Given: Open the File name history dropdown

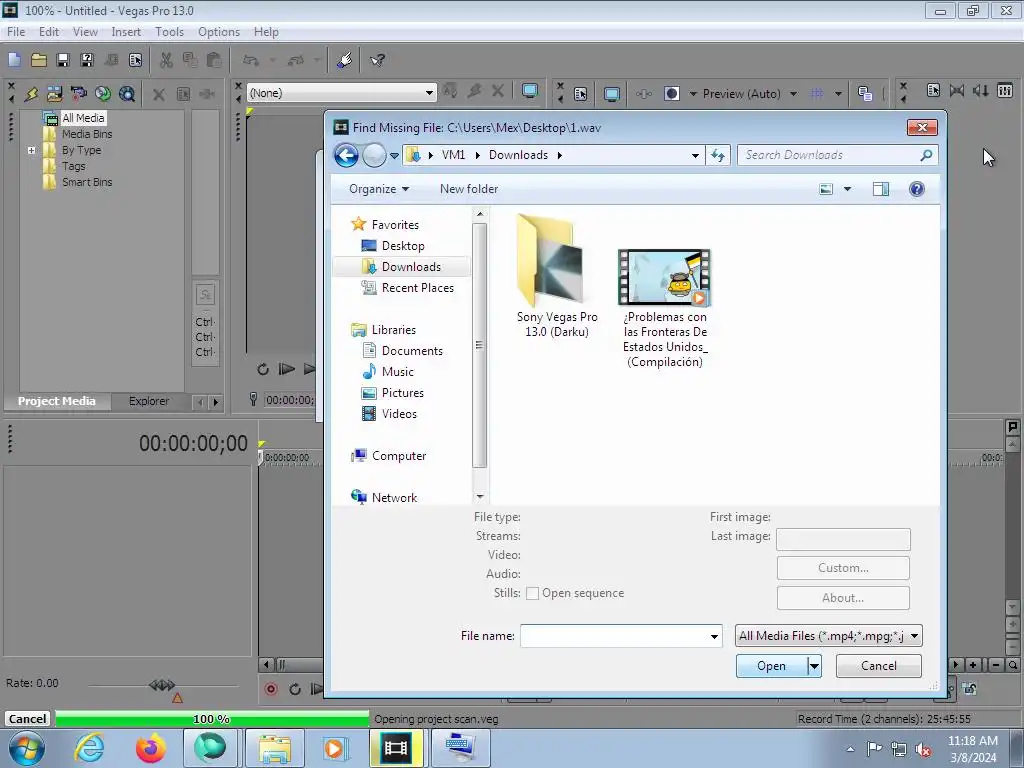Looking at the screenshot, I should pos(714,637).
